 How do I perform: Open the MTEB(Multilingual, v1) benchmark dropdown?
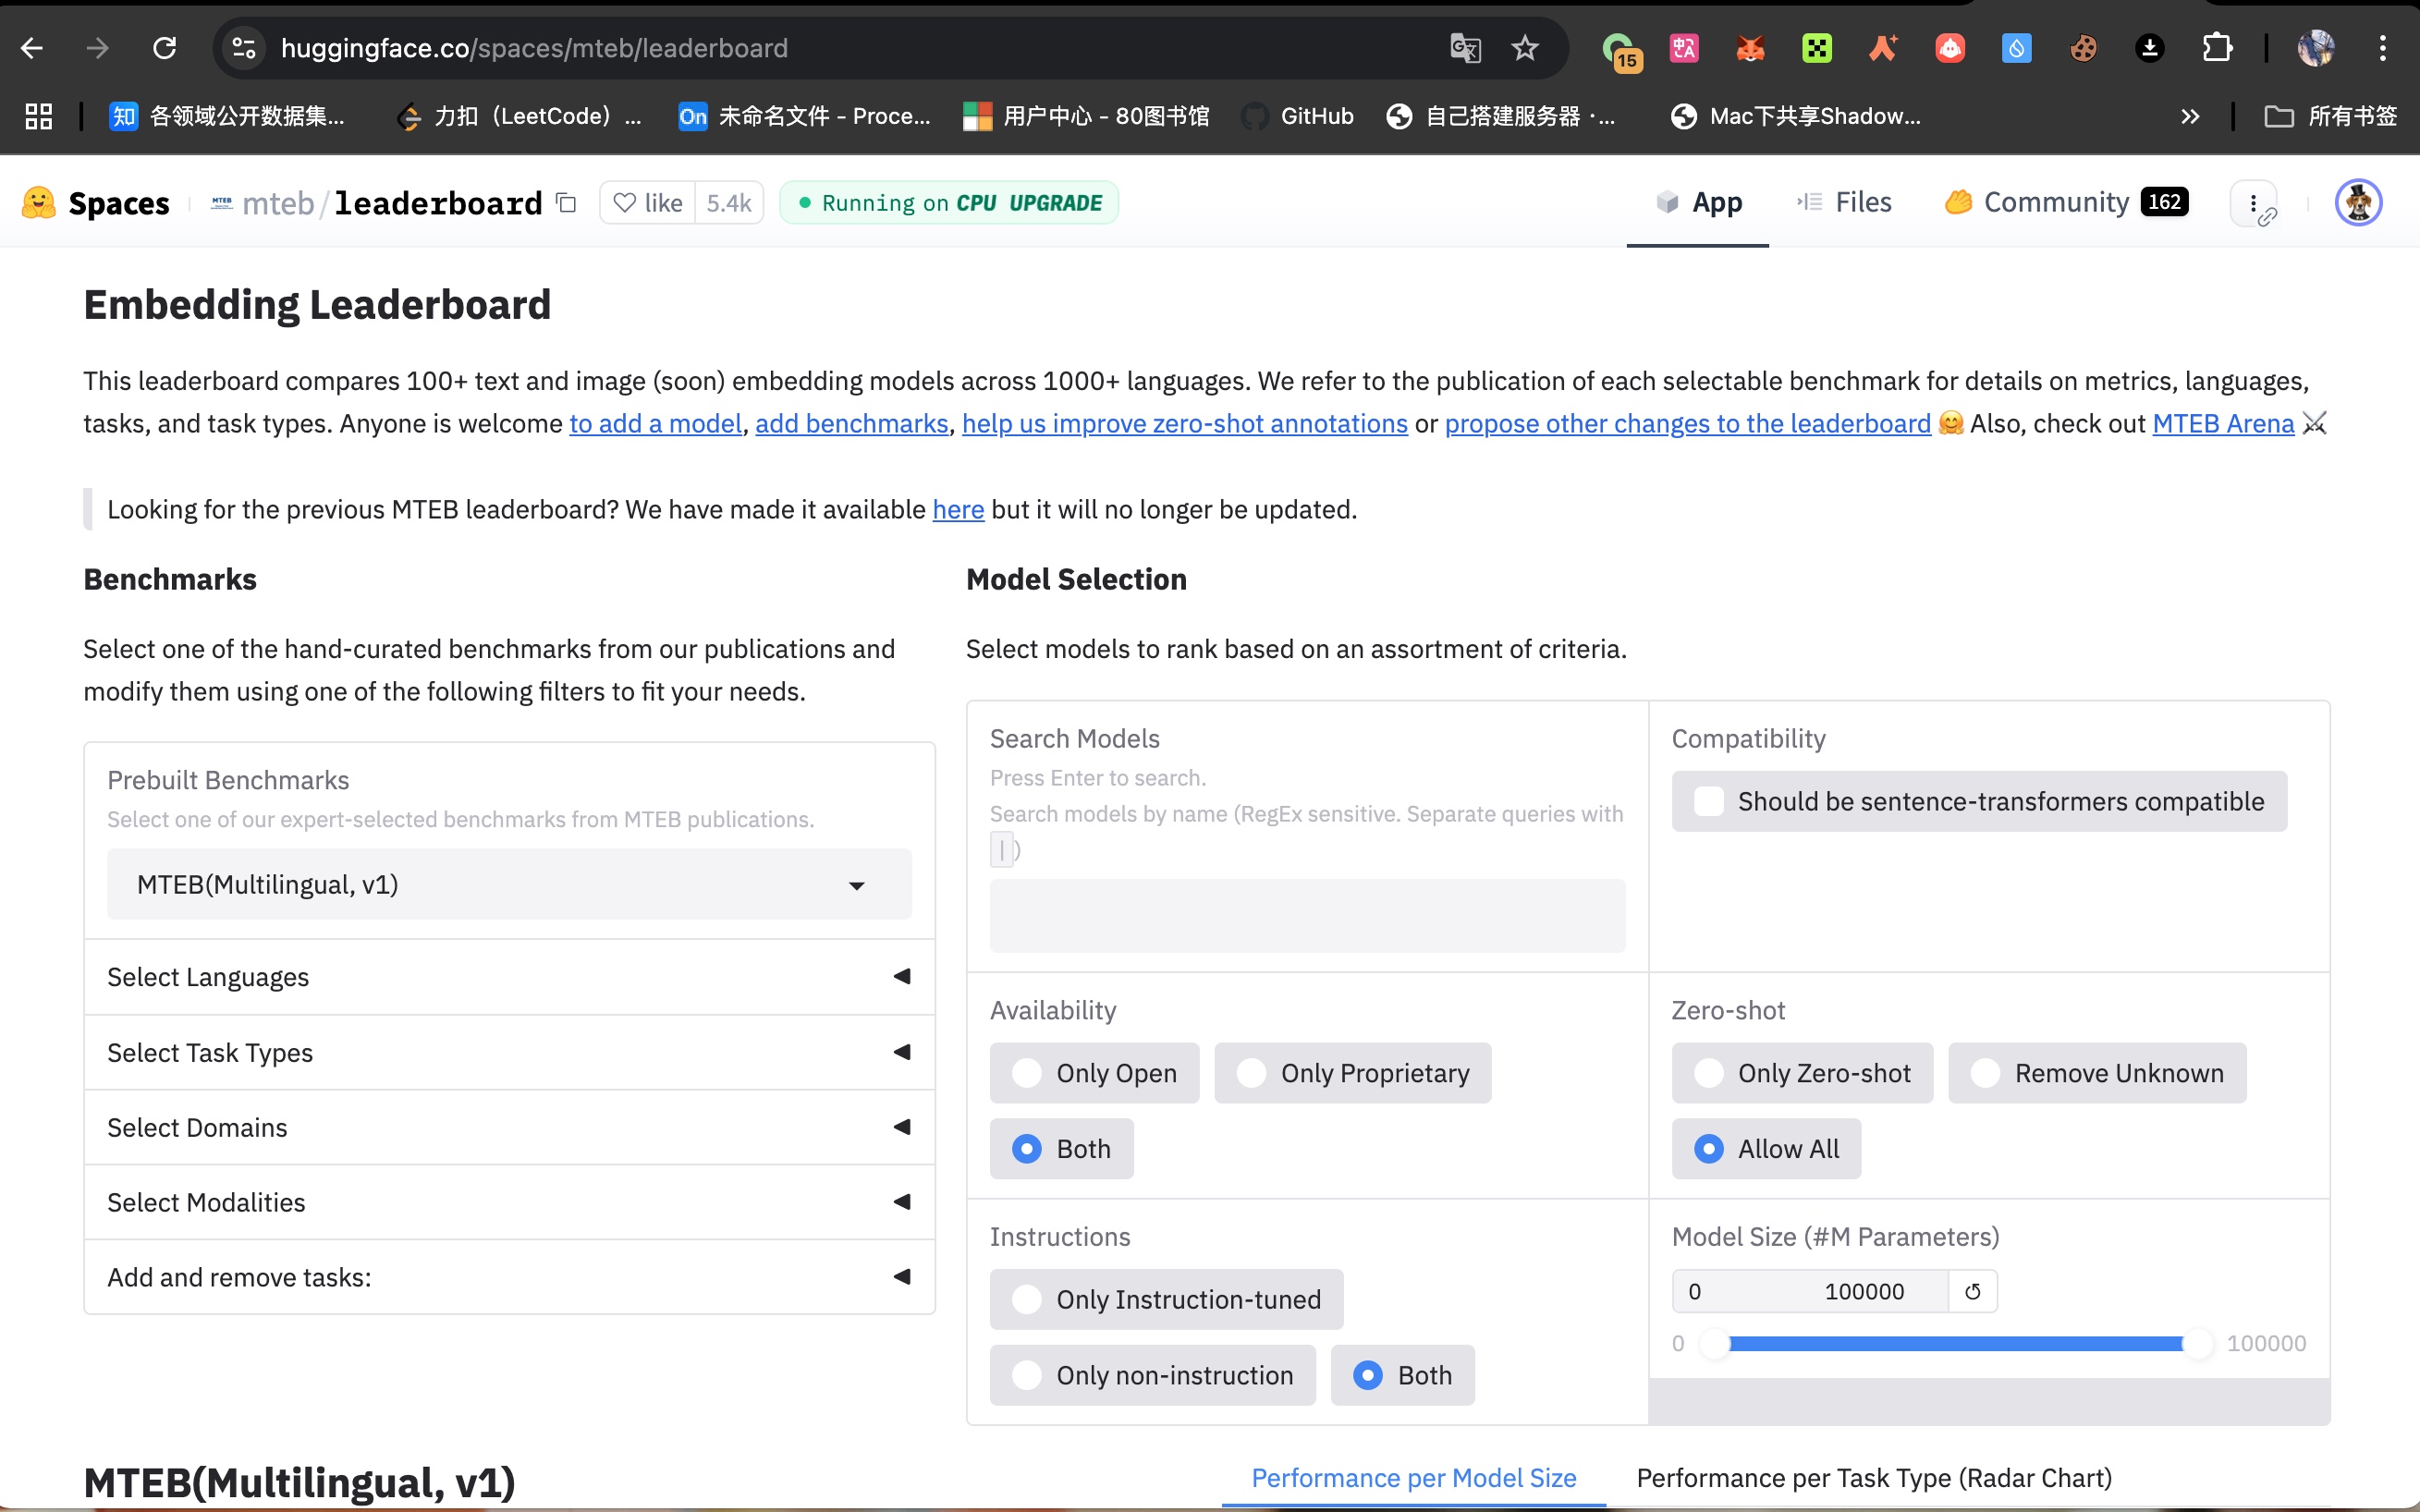(x=509, y=884)
